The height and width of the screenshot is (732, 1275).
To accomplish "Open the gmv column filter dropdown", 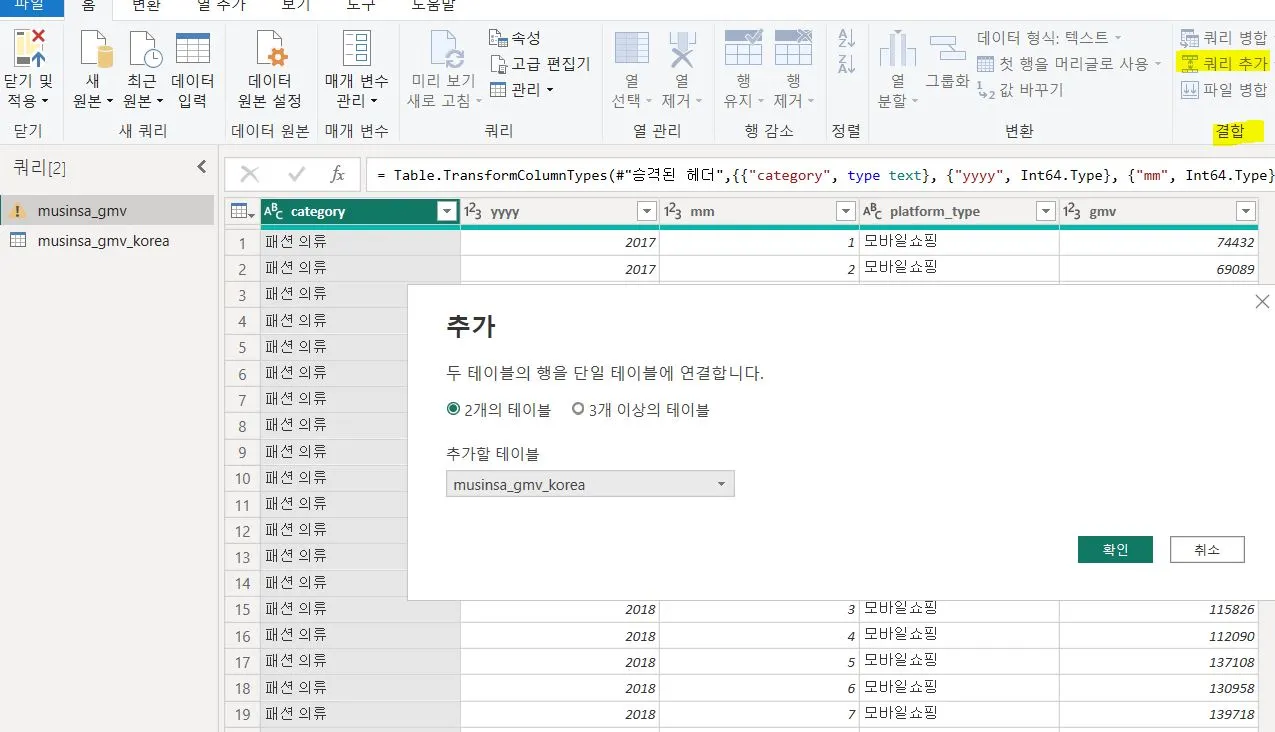I will point(1246,211).
